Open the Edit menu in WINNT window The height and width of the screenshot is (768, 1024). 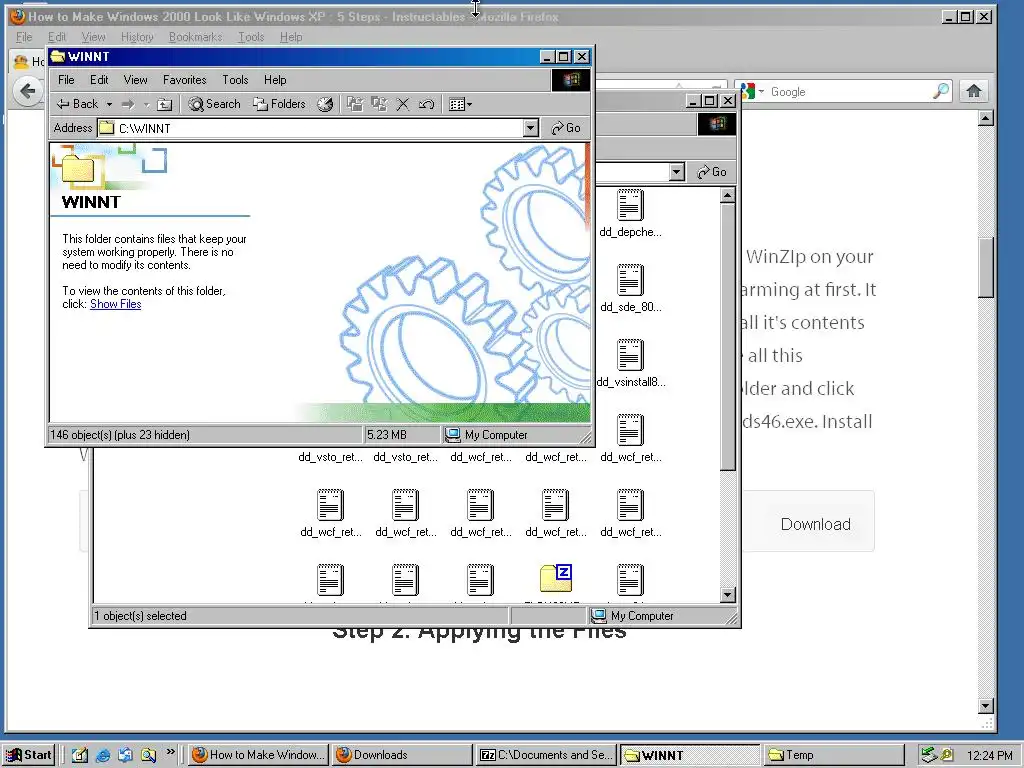coord(99,80)
